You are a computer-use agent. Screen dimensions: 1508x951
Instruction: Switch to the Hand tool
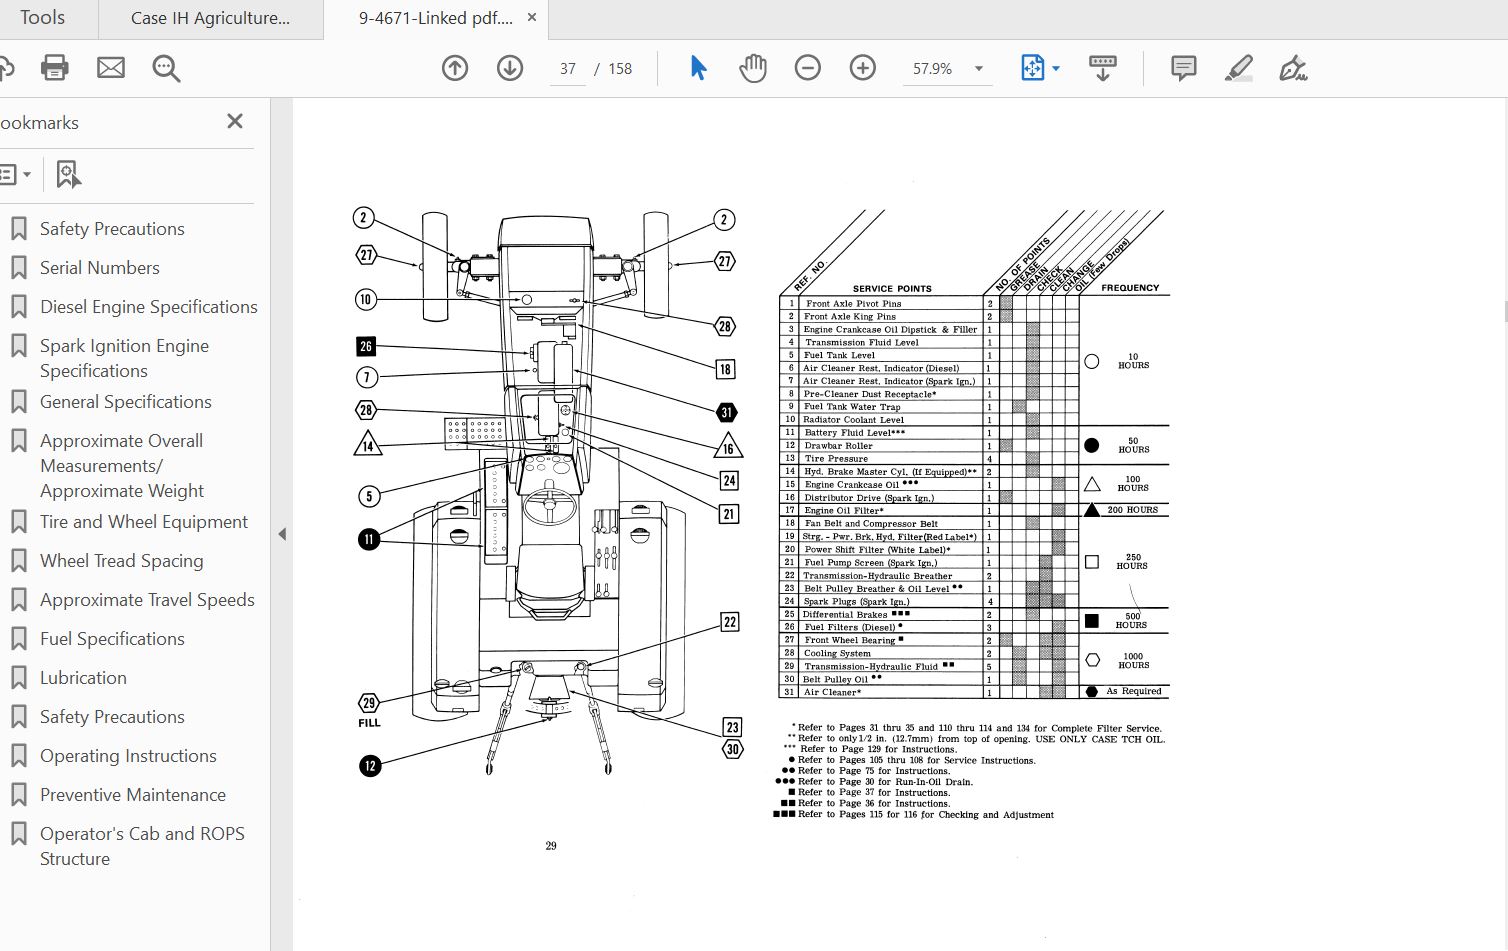(753, 67)
